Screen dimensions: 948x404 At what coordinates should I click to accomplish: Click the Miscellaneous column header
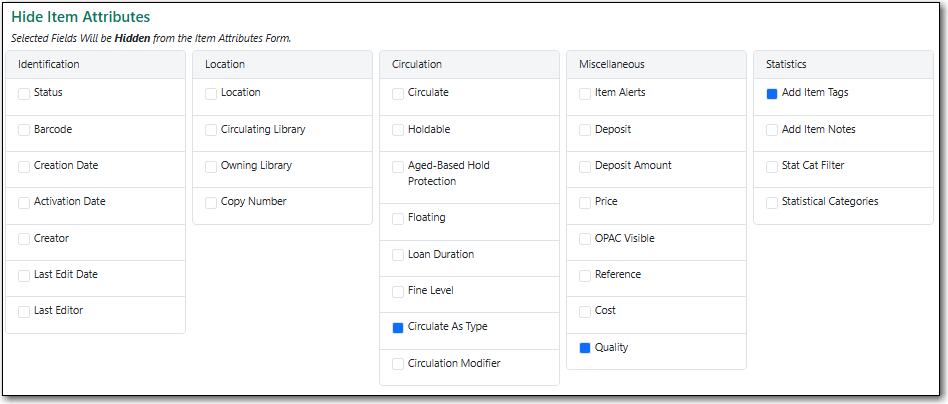point(657,64)
